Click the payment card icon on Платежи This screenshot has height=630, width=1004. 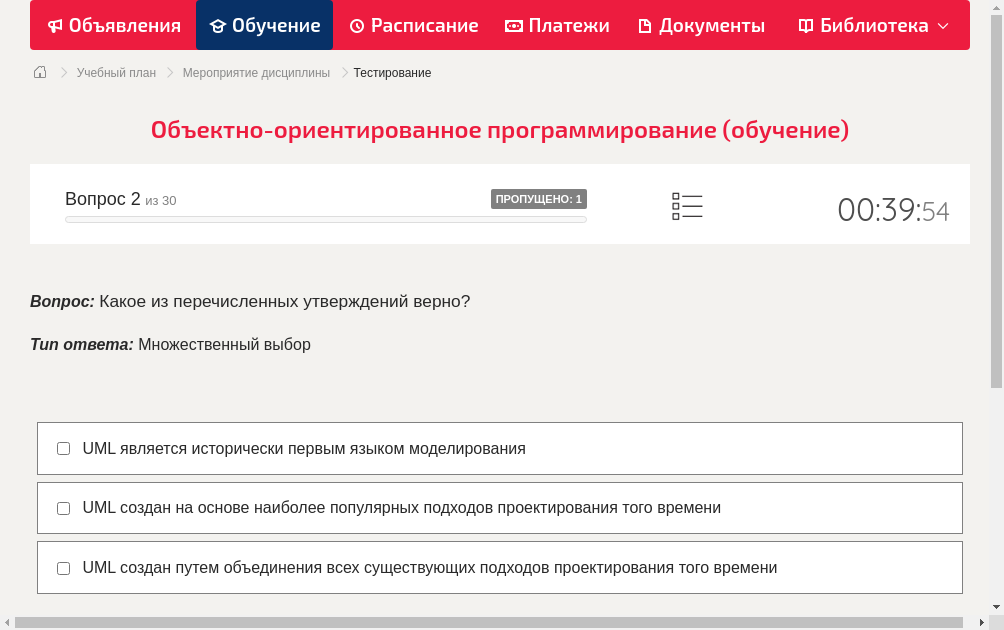point(513,25)
